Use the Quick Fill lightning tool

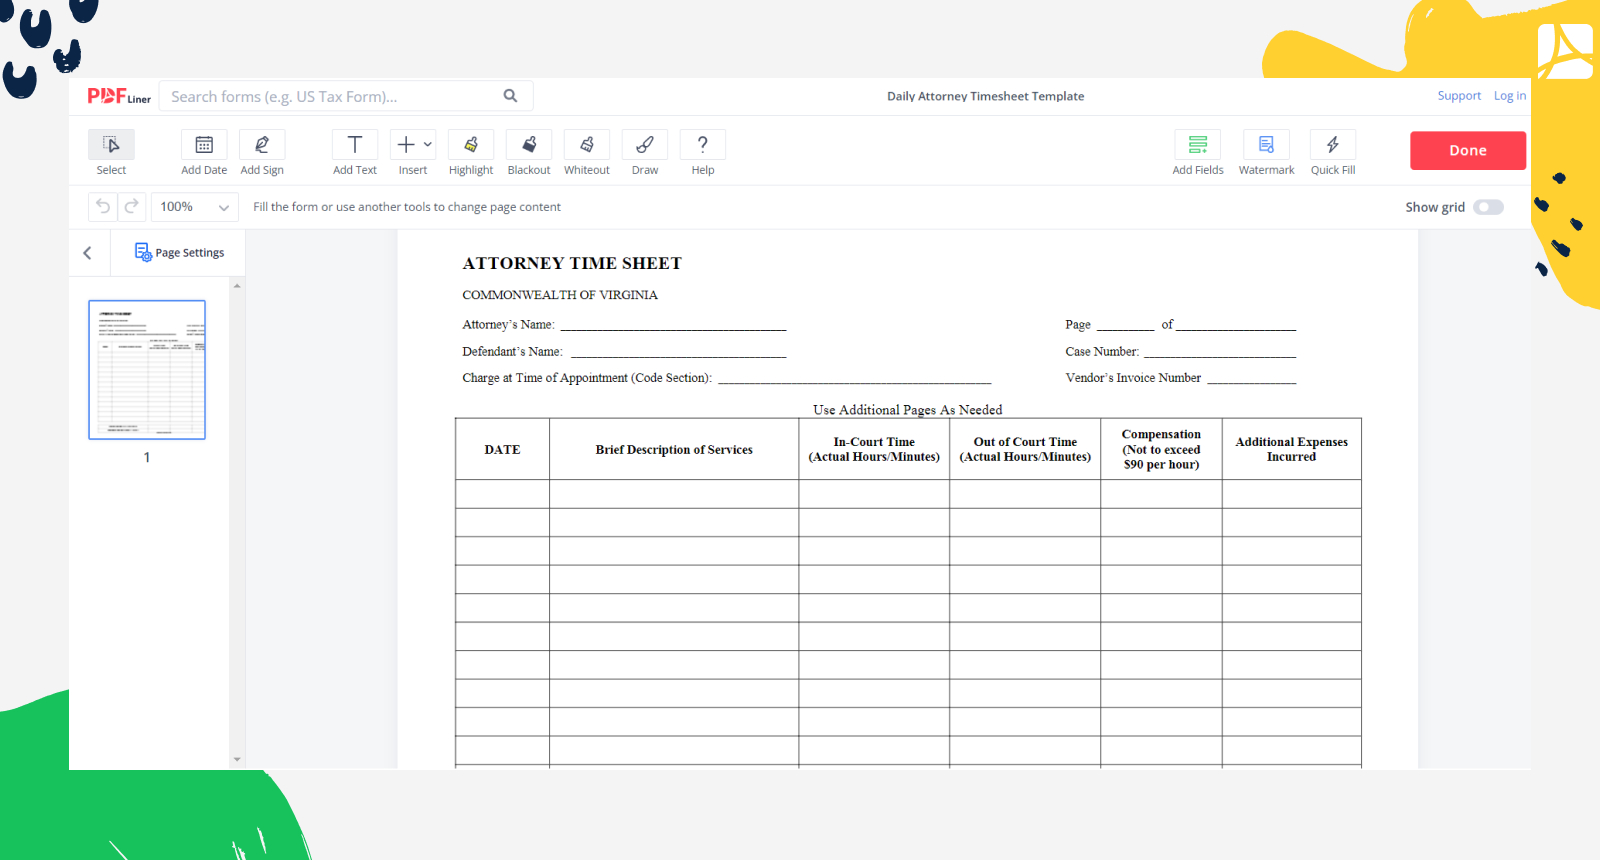click(1333, 145)
